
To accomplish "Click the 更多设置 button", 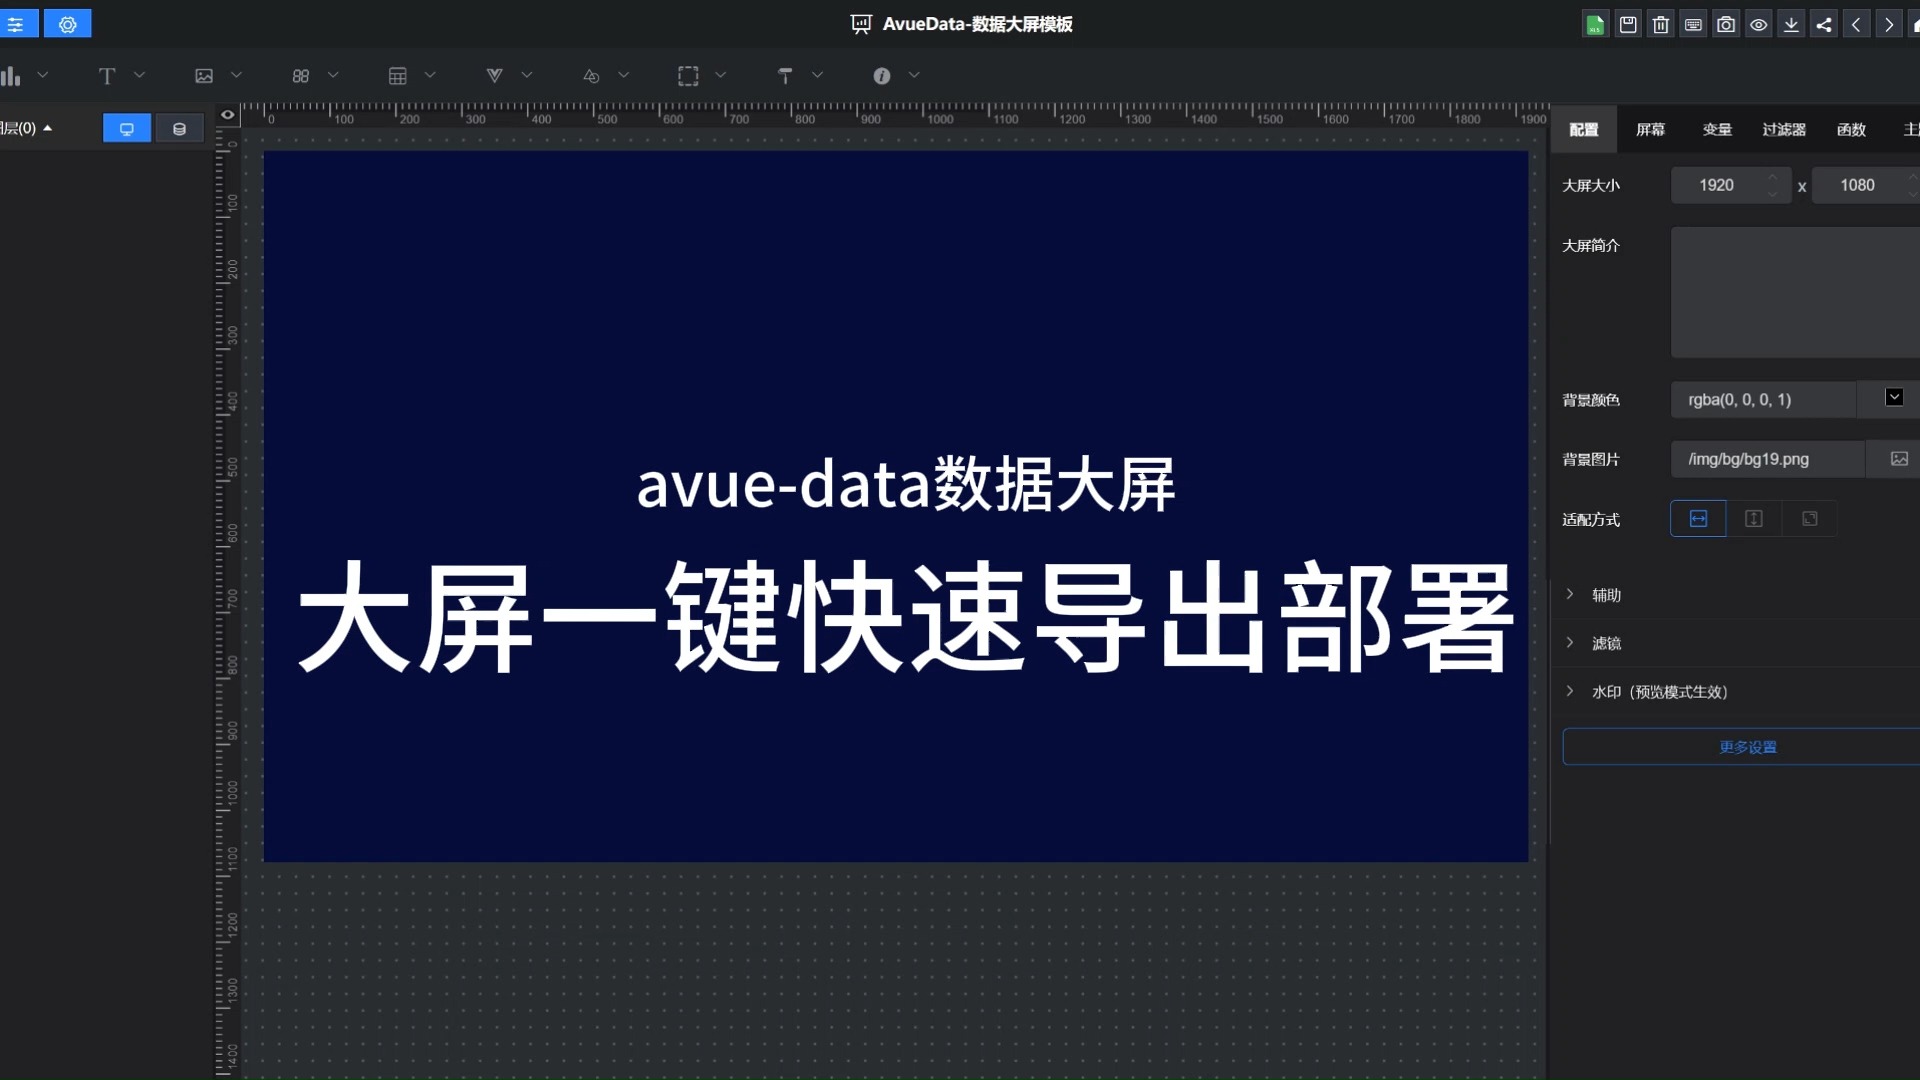I will coord(1741,747).
